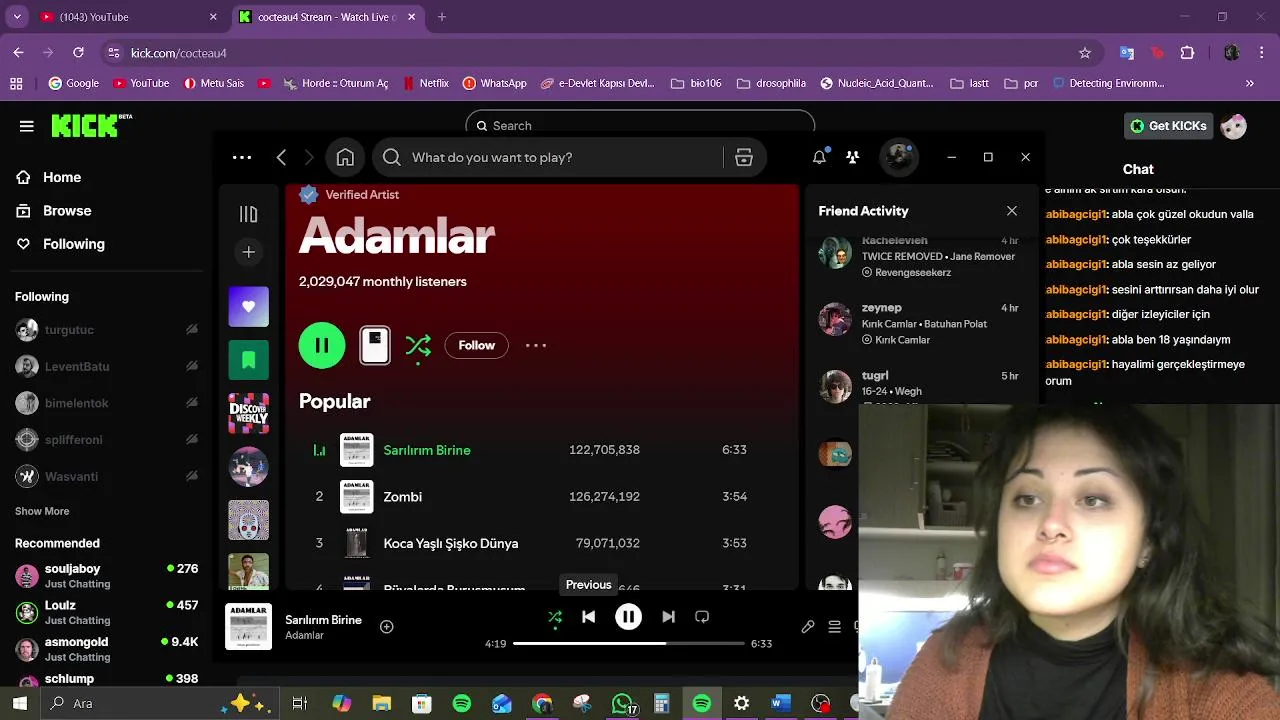The height and width of the screenshot is (720, 1280).
Task: Open souljaboy recommended stream
Action: click(x=107, y=575)
